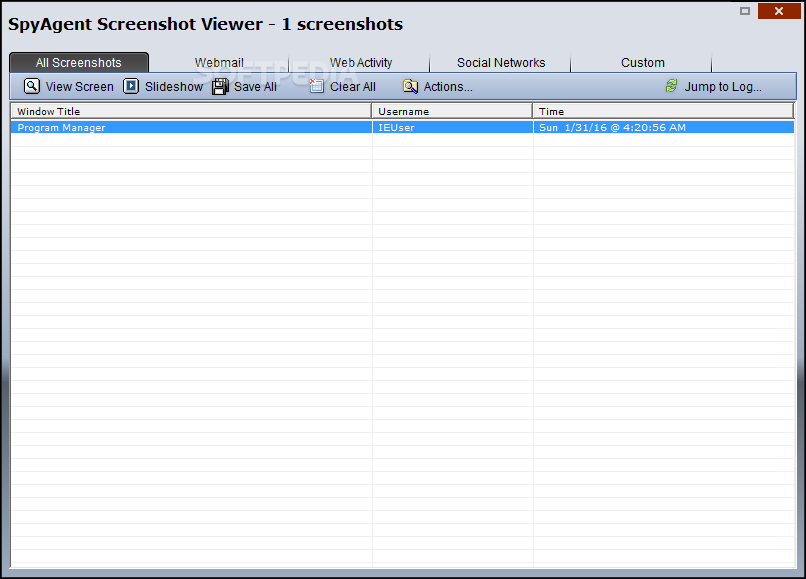This screenshot has width=806, height=579.
Task: Close the Screenshot Viewer window
Action: [779, 11]
